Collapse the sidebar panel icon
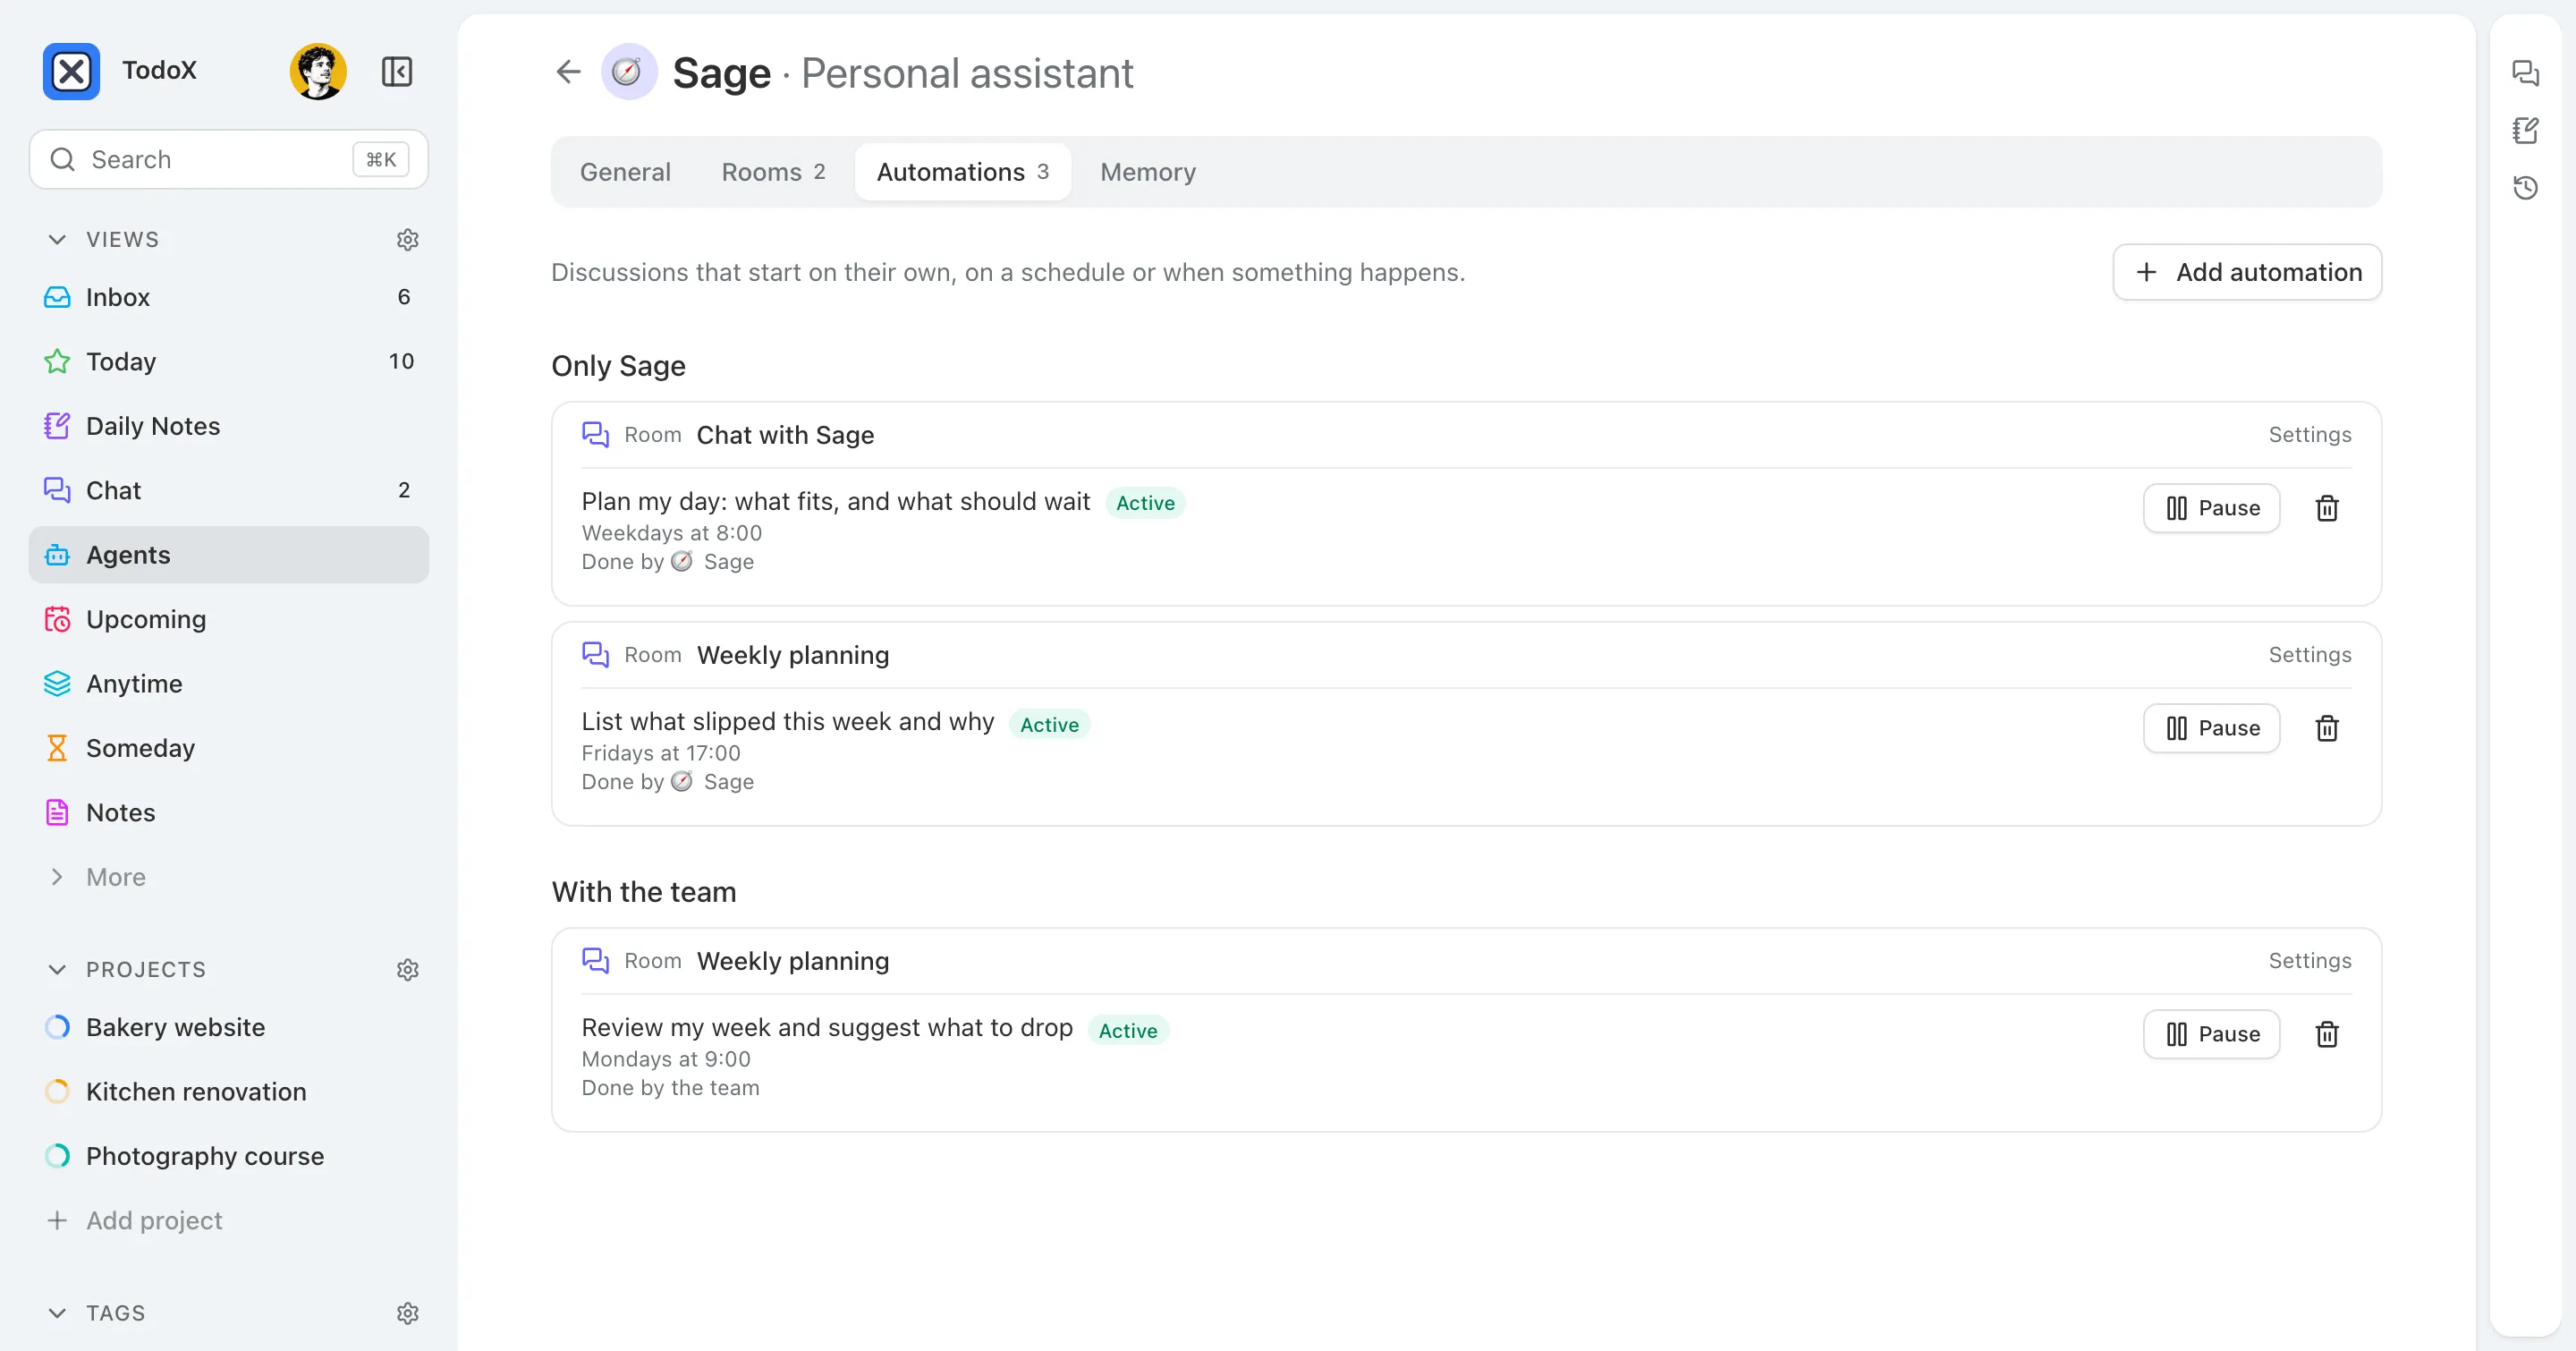This screenshot has width=2576, height=1351. (397, 71)
